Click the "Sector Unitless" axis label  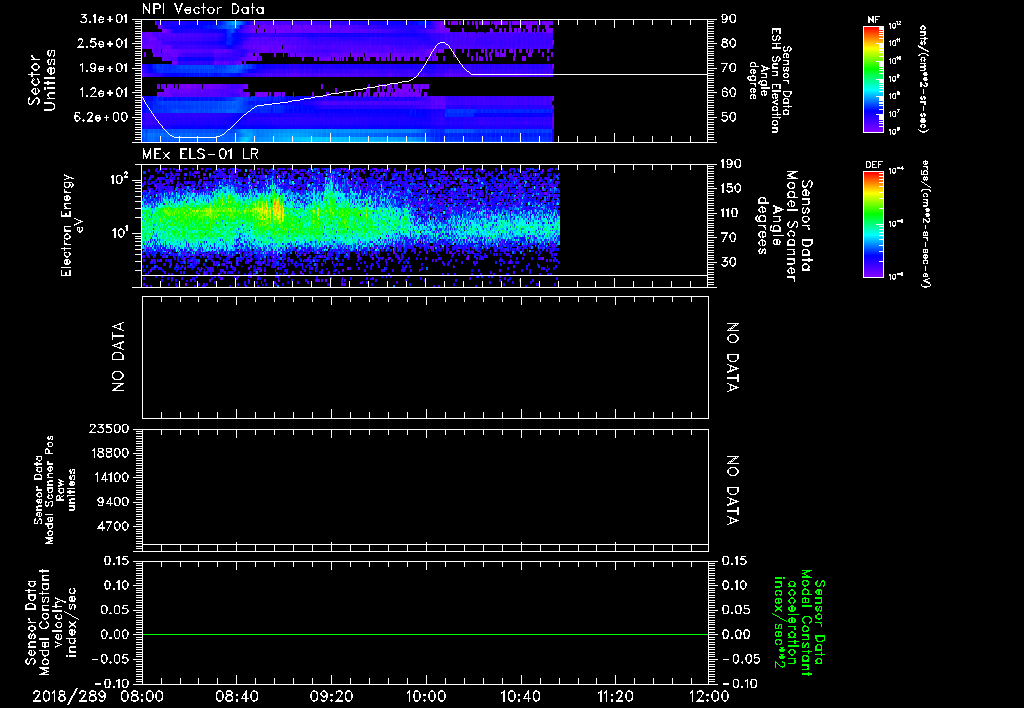pyautogui.click(x=42, y=80)
